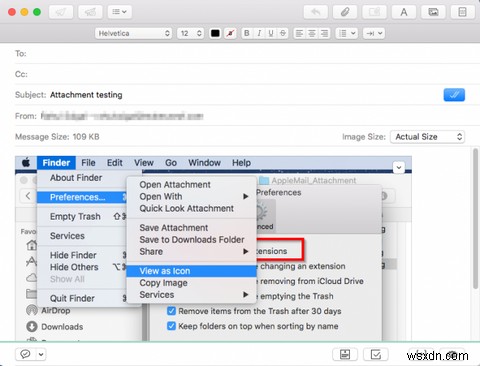Align text left
480x366 pixels.
(299, 33)
